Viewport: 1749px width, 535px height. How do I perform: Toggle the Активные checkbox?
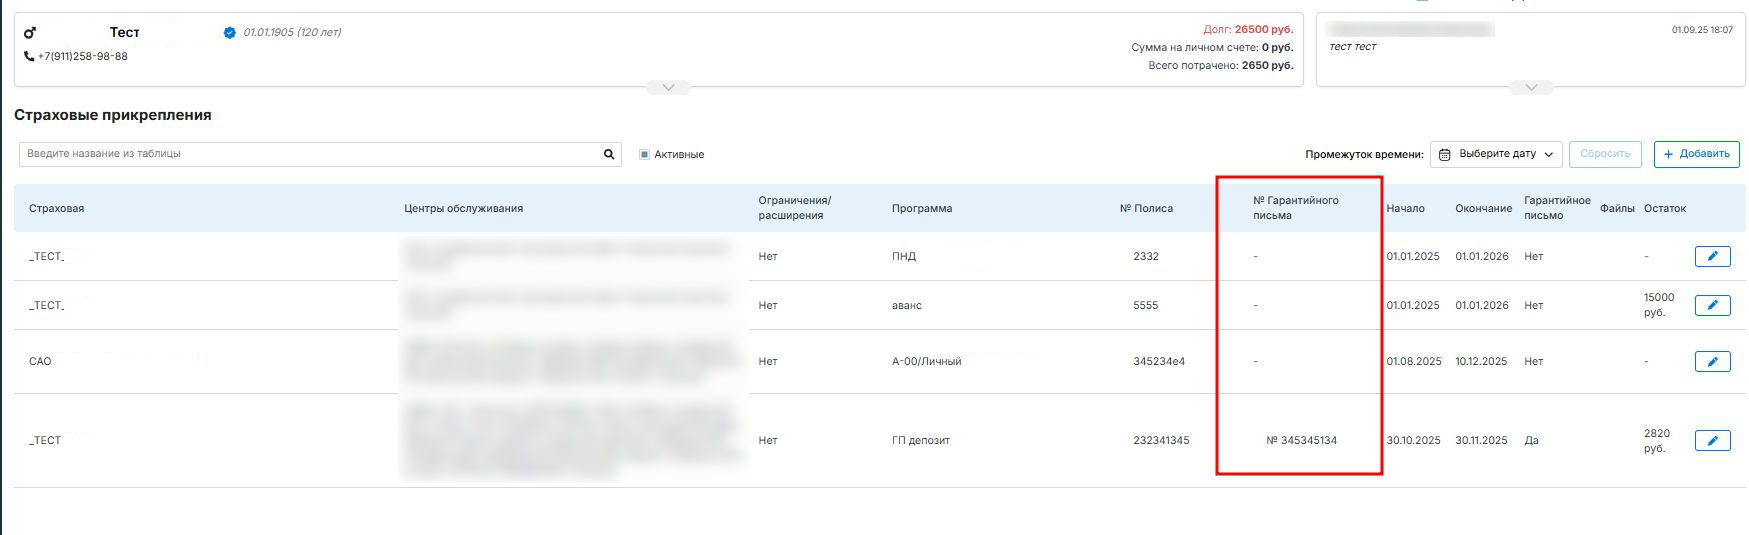click(645, 155)
